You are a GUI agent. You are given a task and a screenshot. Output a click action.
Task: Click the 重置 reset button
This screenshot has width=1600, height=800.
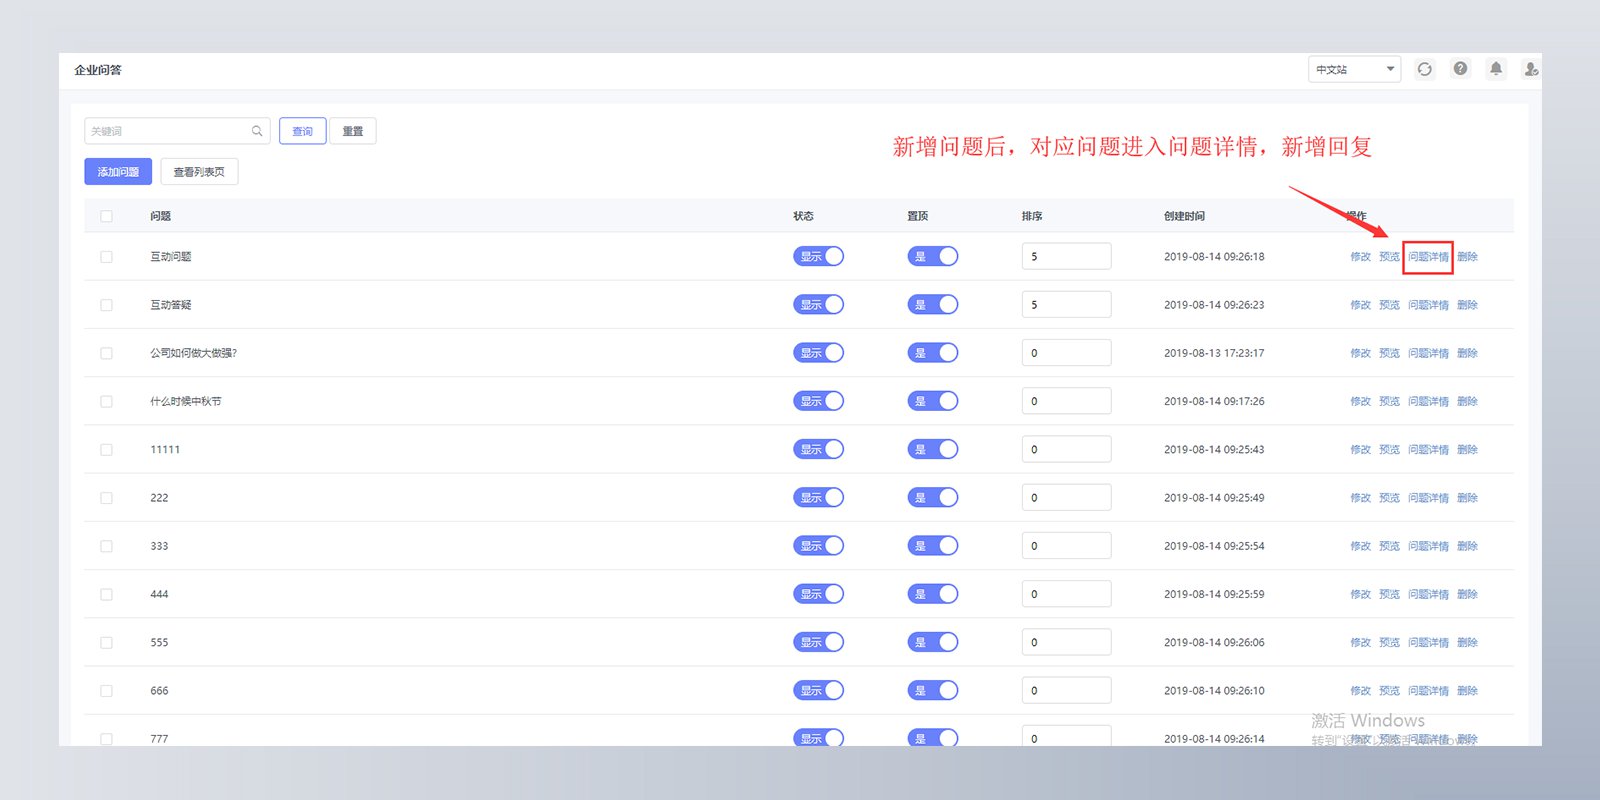click(x=353, y=131)
